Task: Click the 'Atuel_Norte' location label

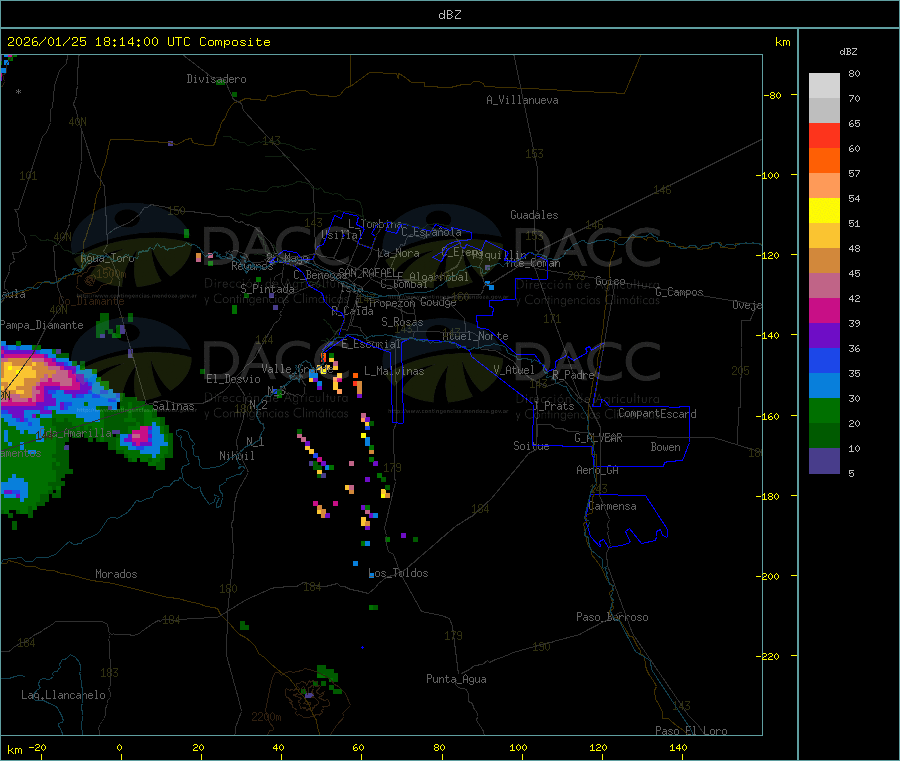Action: click(475, 336)
